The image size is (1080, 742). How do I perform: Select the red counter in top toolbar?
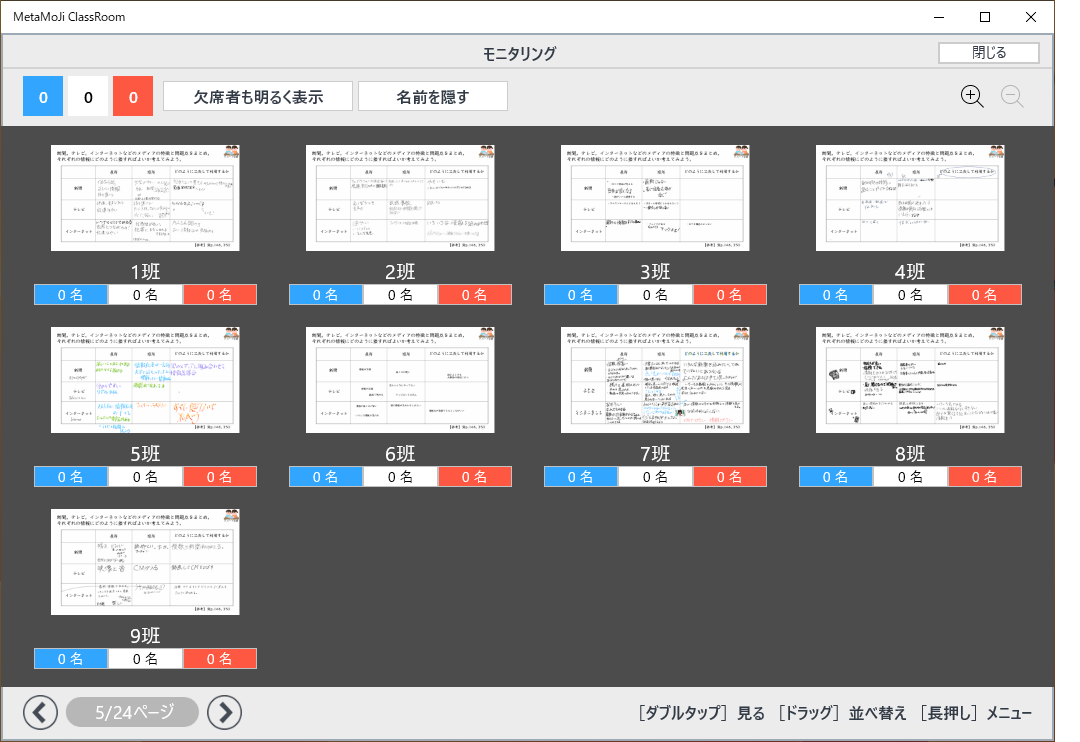coord(133,97)
